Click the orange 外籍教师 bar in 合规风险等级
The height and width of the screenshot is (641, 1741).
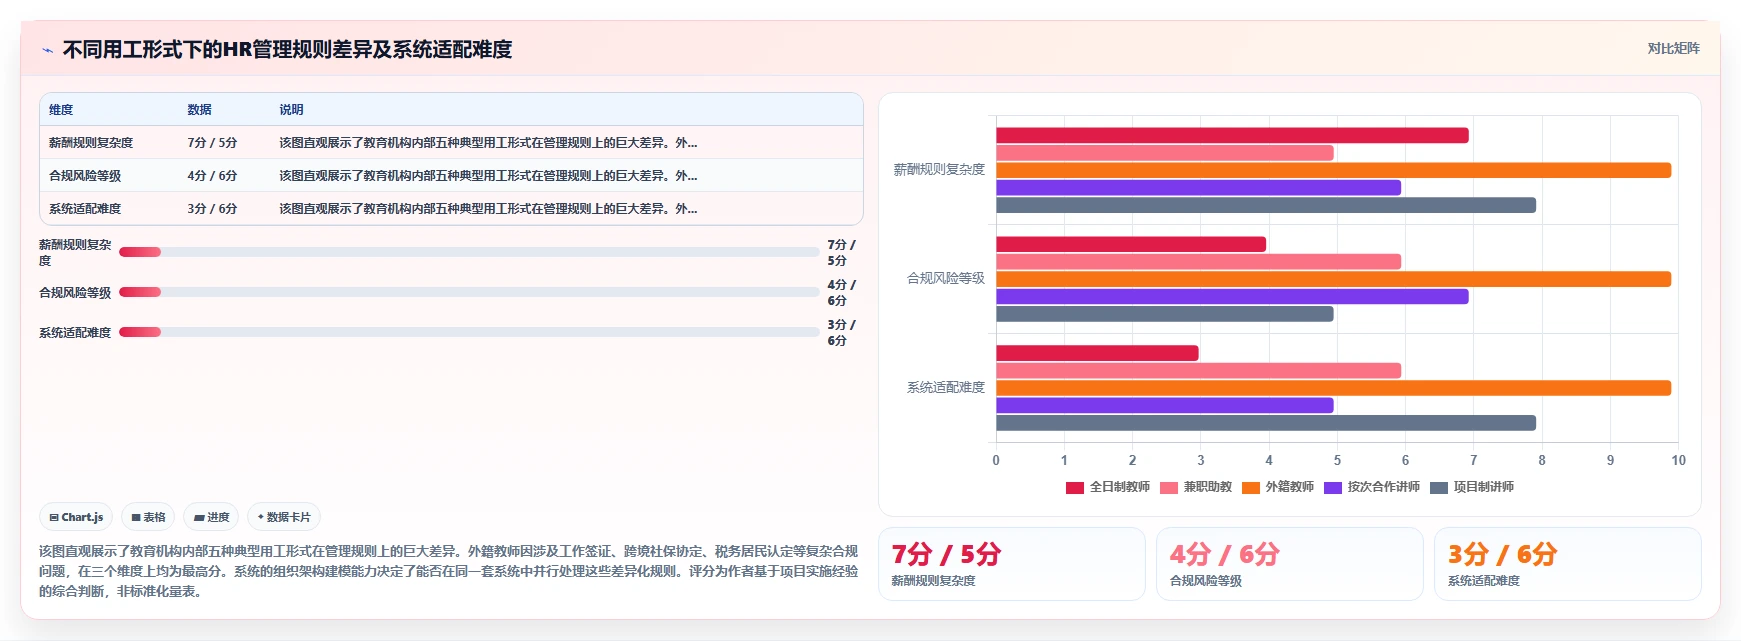coord(1333,279)
